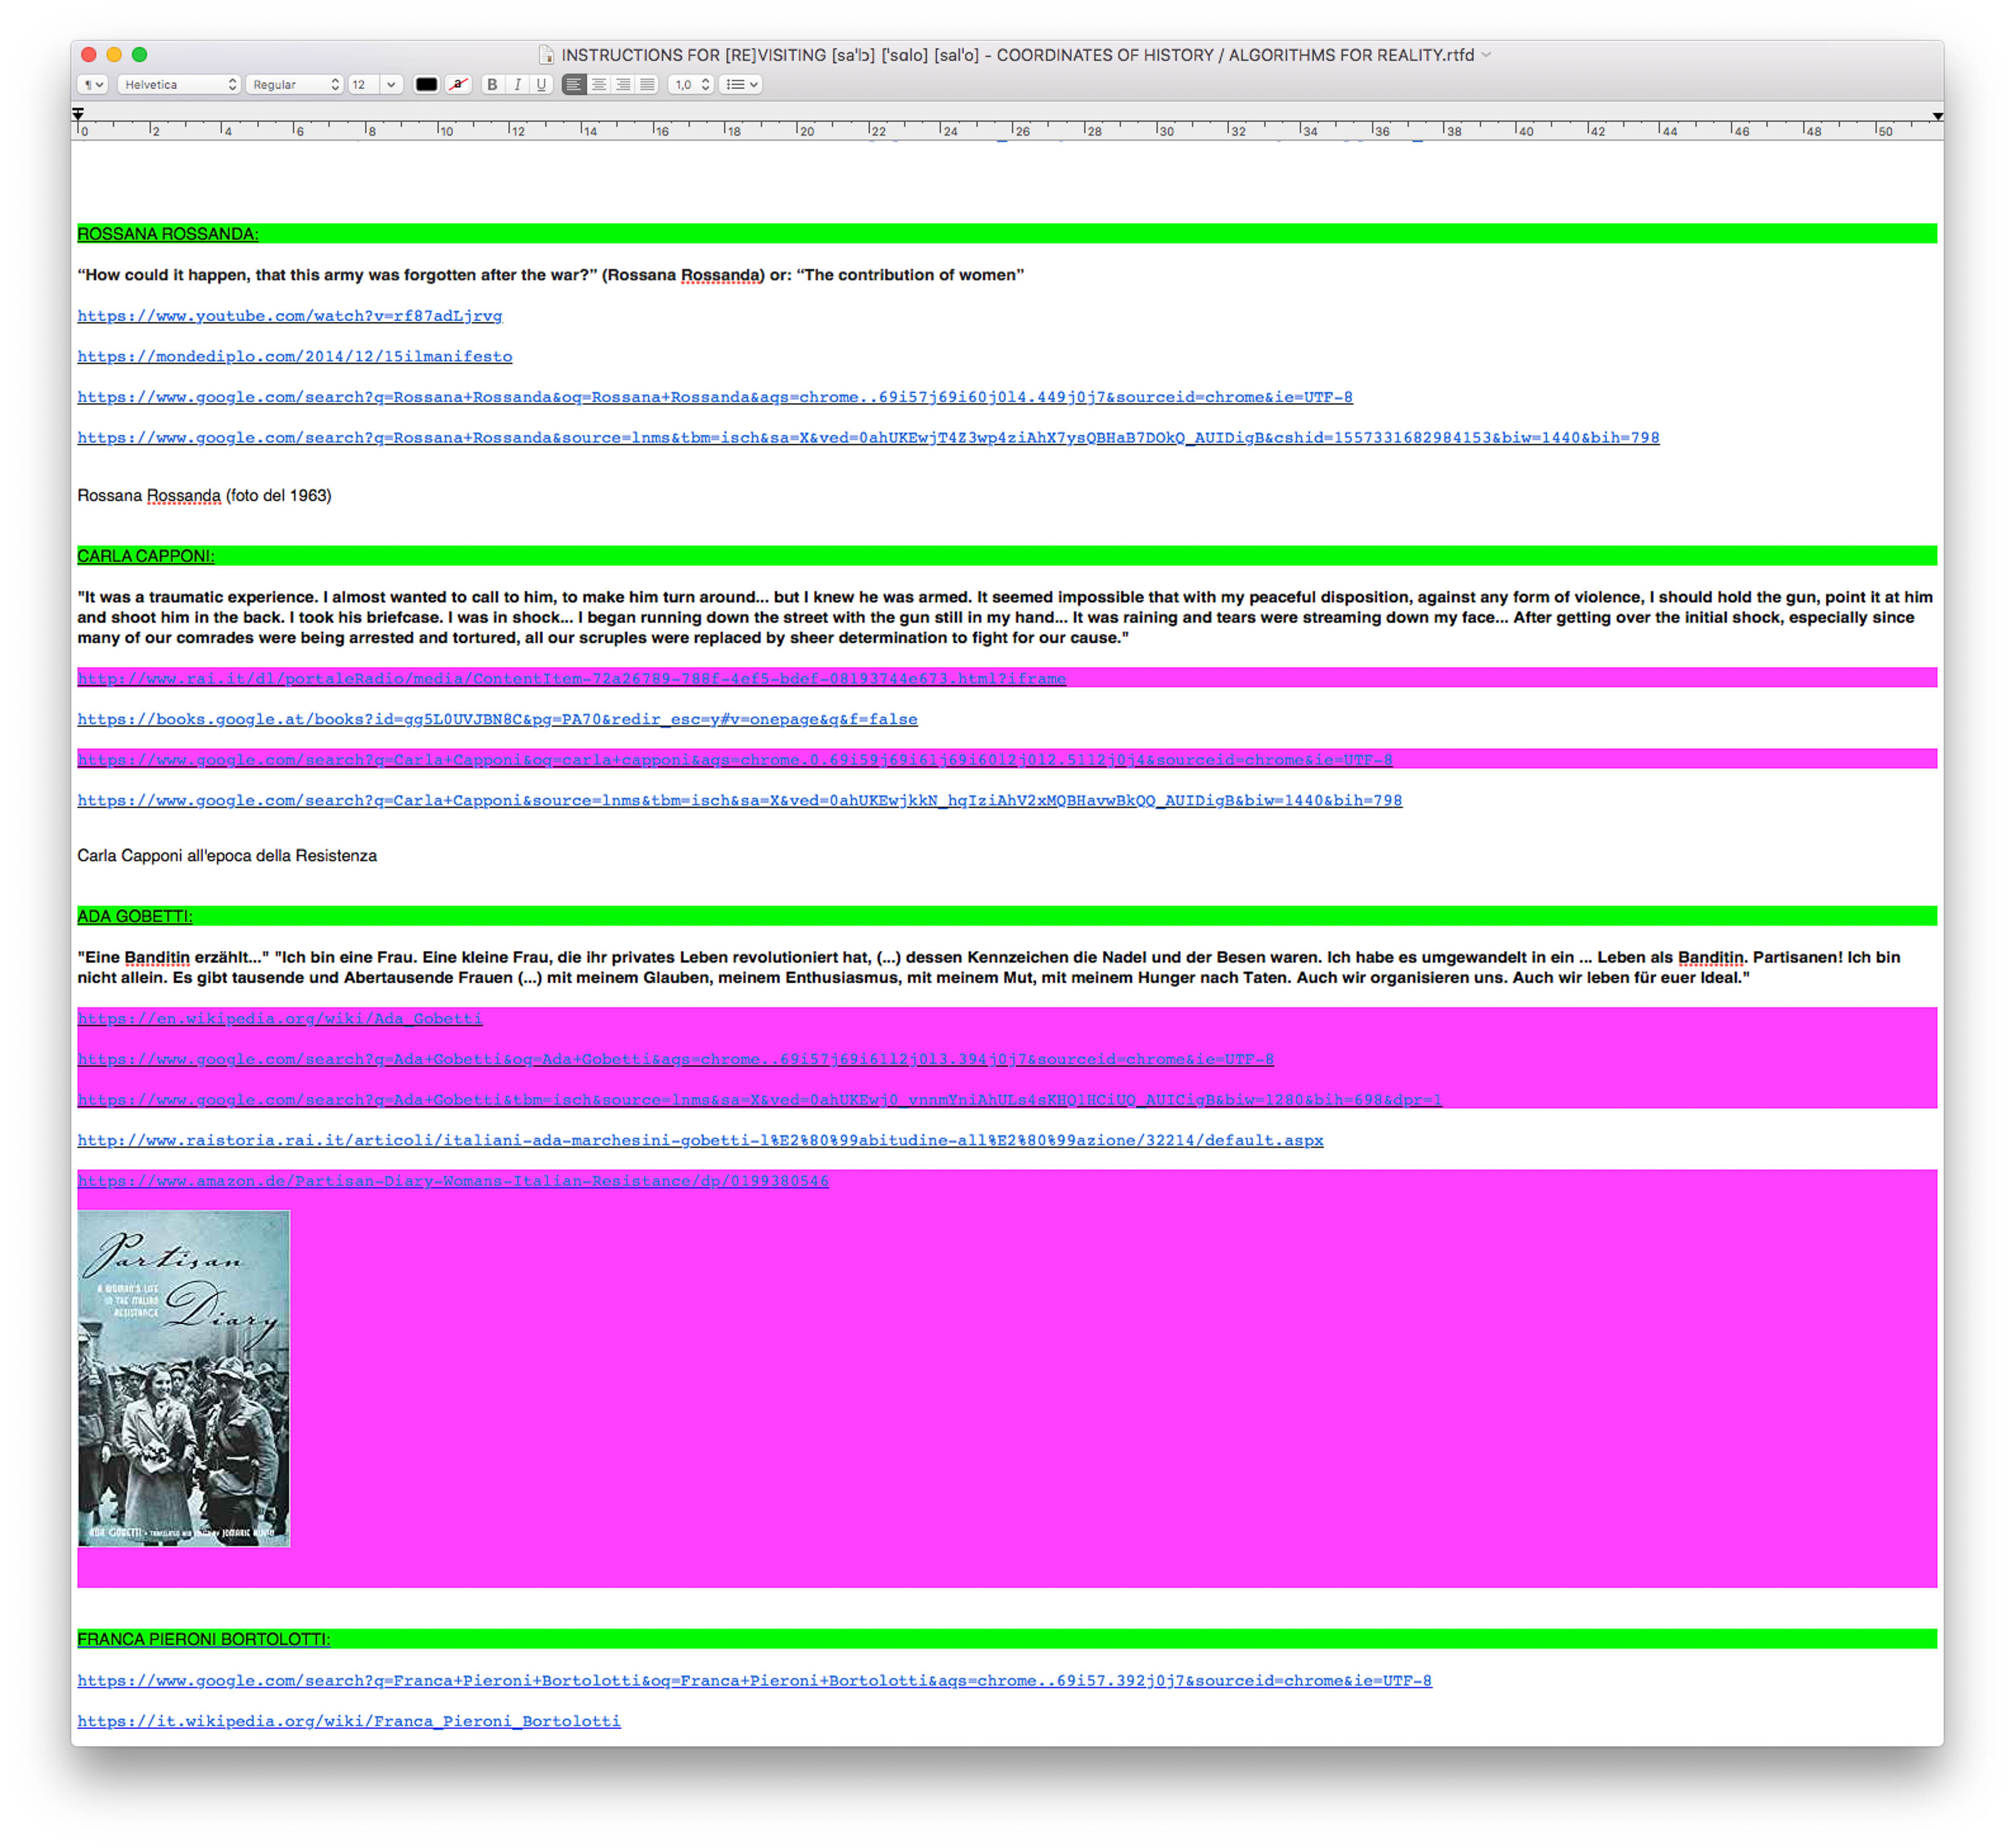Toggle bold formatting button
Image resolution: width=2015 pixels, height=1848 pixels.
[x=492, y=85]
